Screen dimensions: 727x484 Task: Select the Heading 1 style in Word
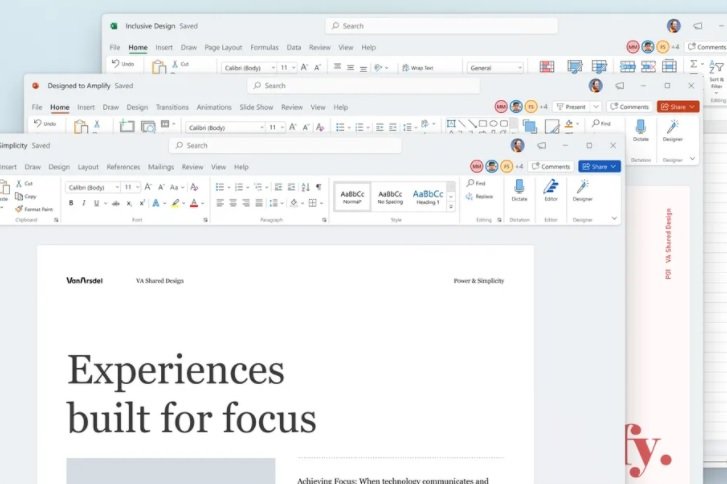coord(427,197)
